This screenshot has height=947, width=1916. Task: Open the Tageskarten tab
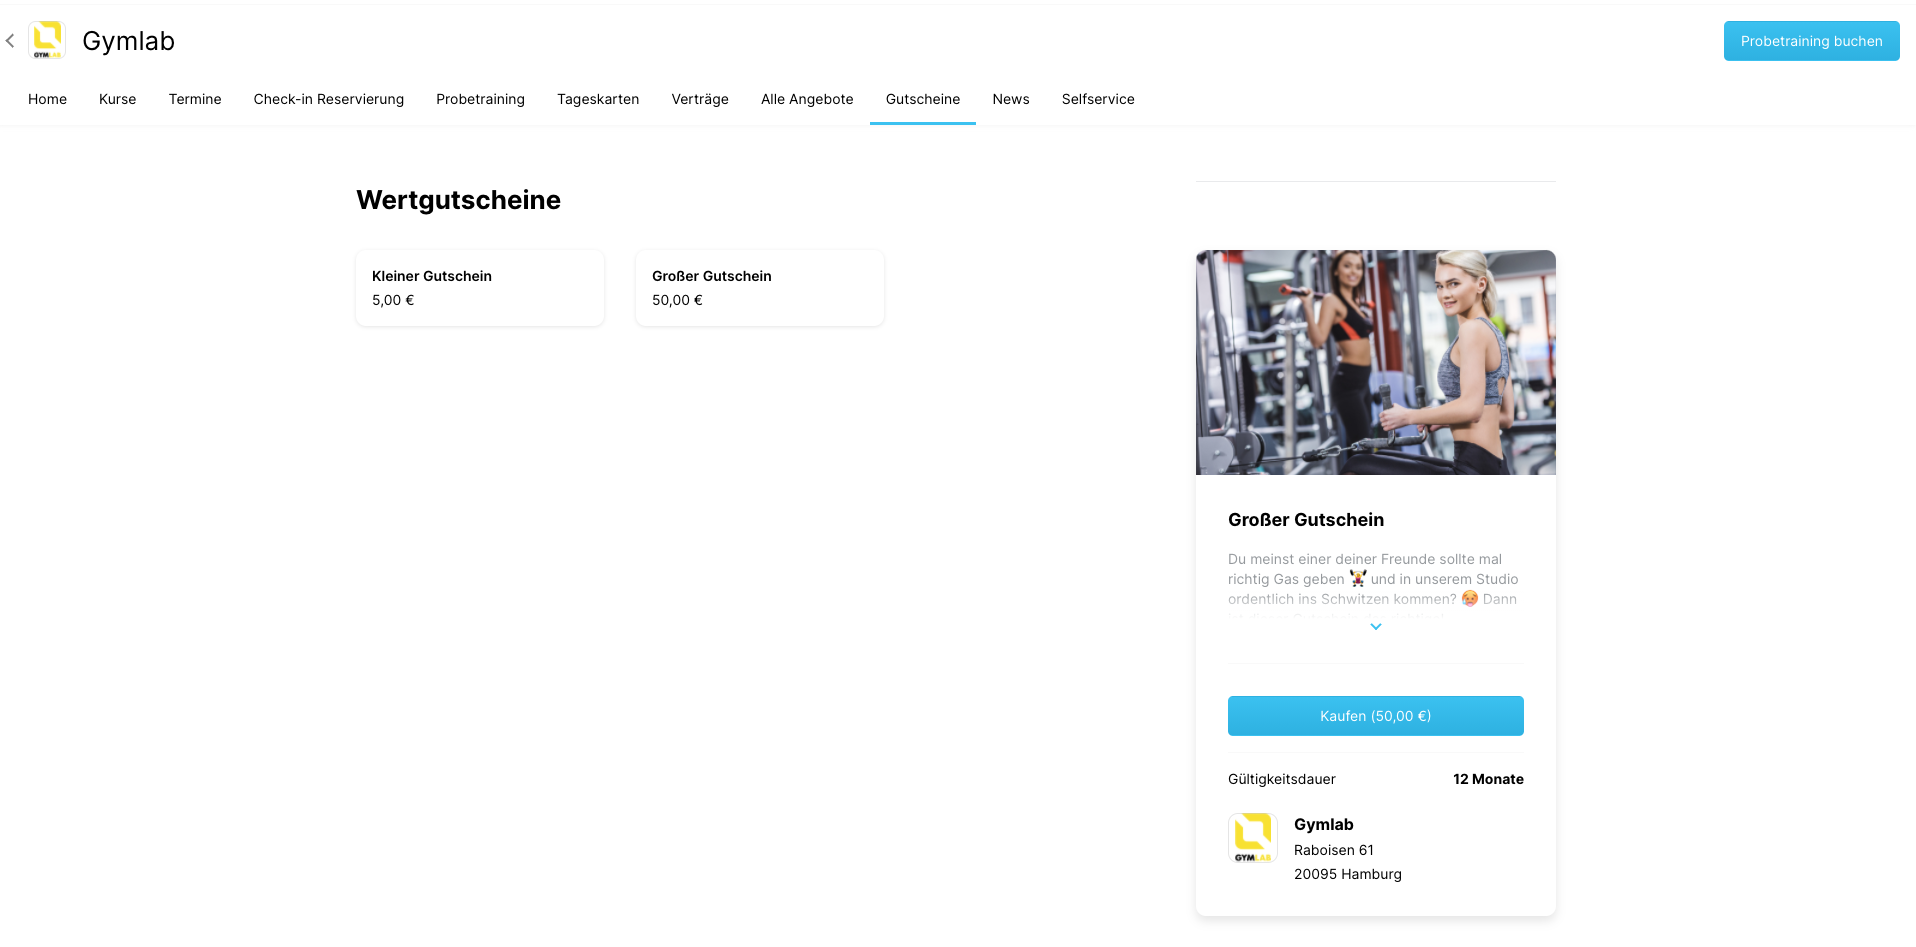(598, 99)
